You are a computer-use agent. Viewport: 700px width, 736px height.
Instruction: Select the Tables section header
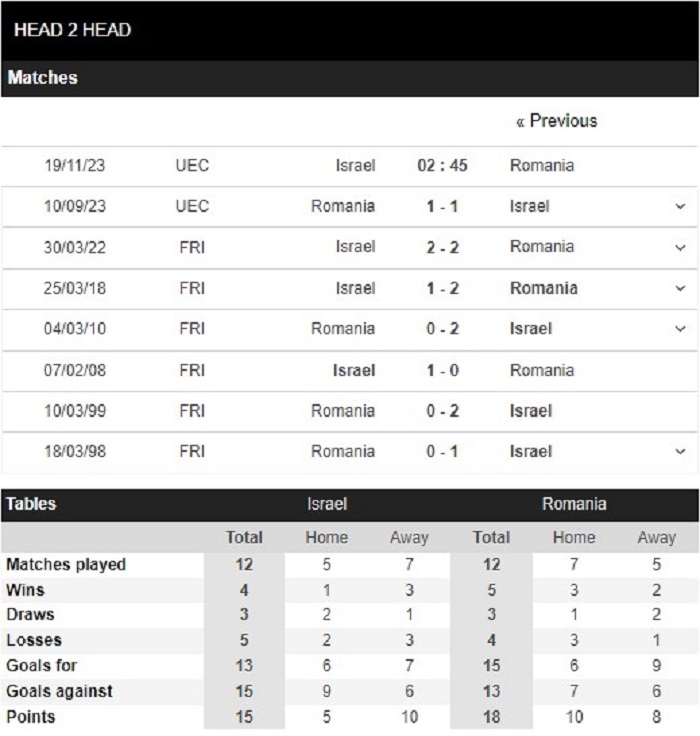(x=31, y=504)
